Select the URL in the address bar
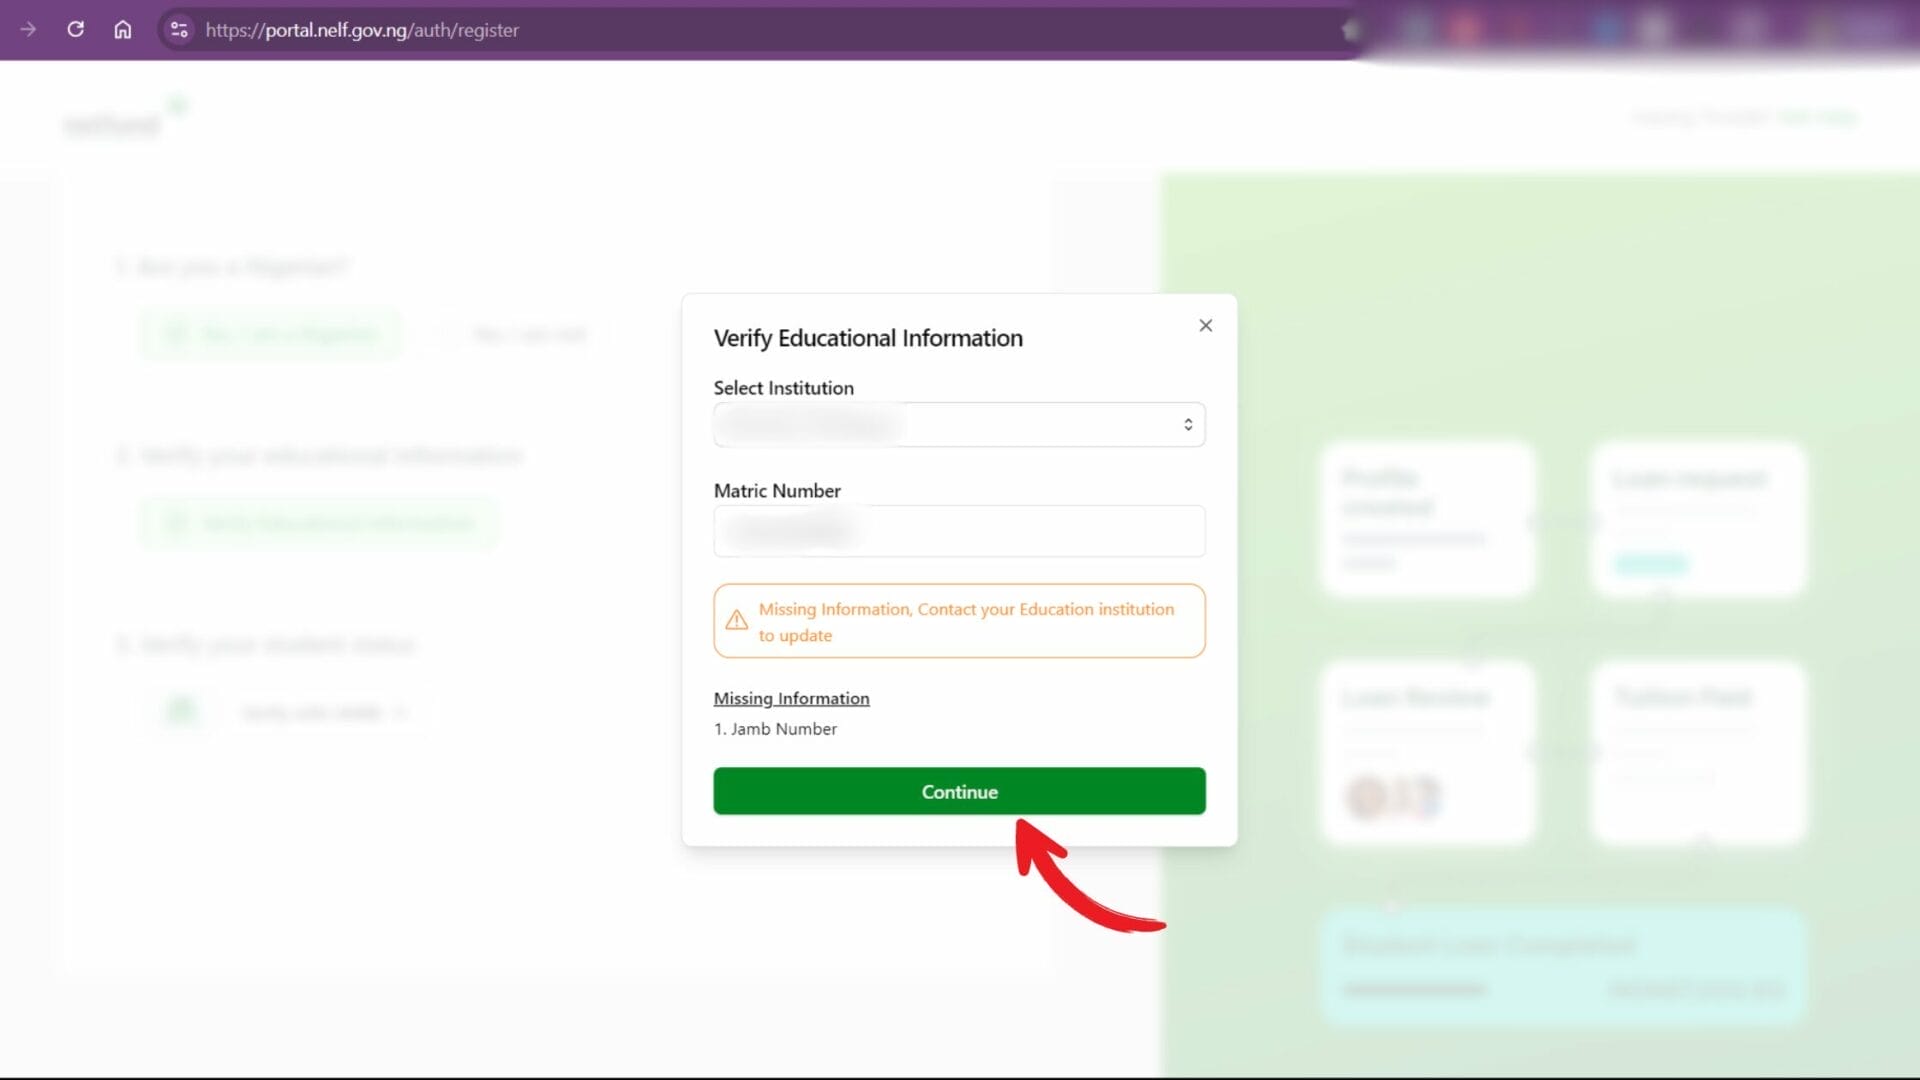1920x1080 pixels. coord(362,30)
